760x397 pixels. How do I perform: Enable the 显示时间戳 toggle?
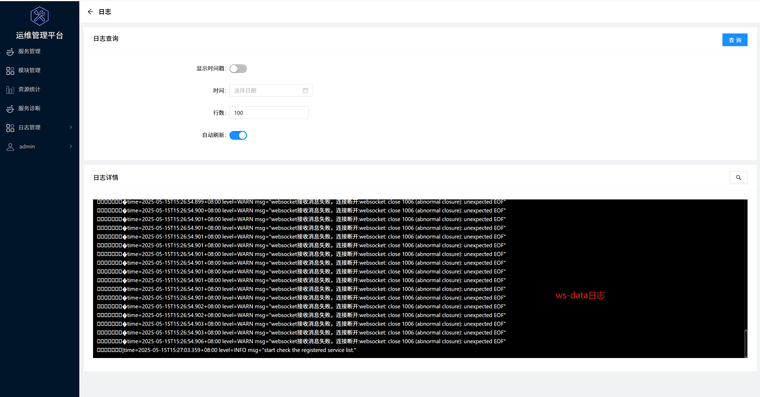coord(238,69)
